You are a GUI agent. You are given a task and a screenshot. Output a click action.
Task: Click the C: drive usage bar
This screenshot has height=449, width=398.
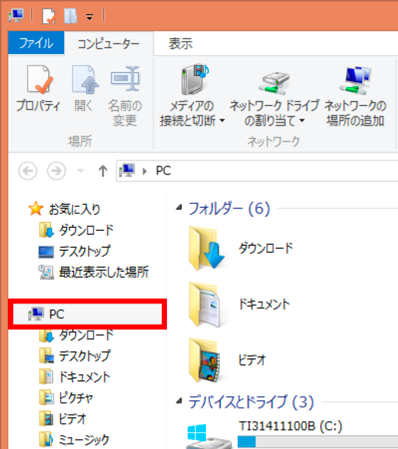click(x=318, y=442)
